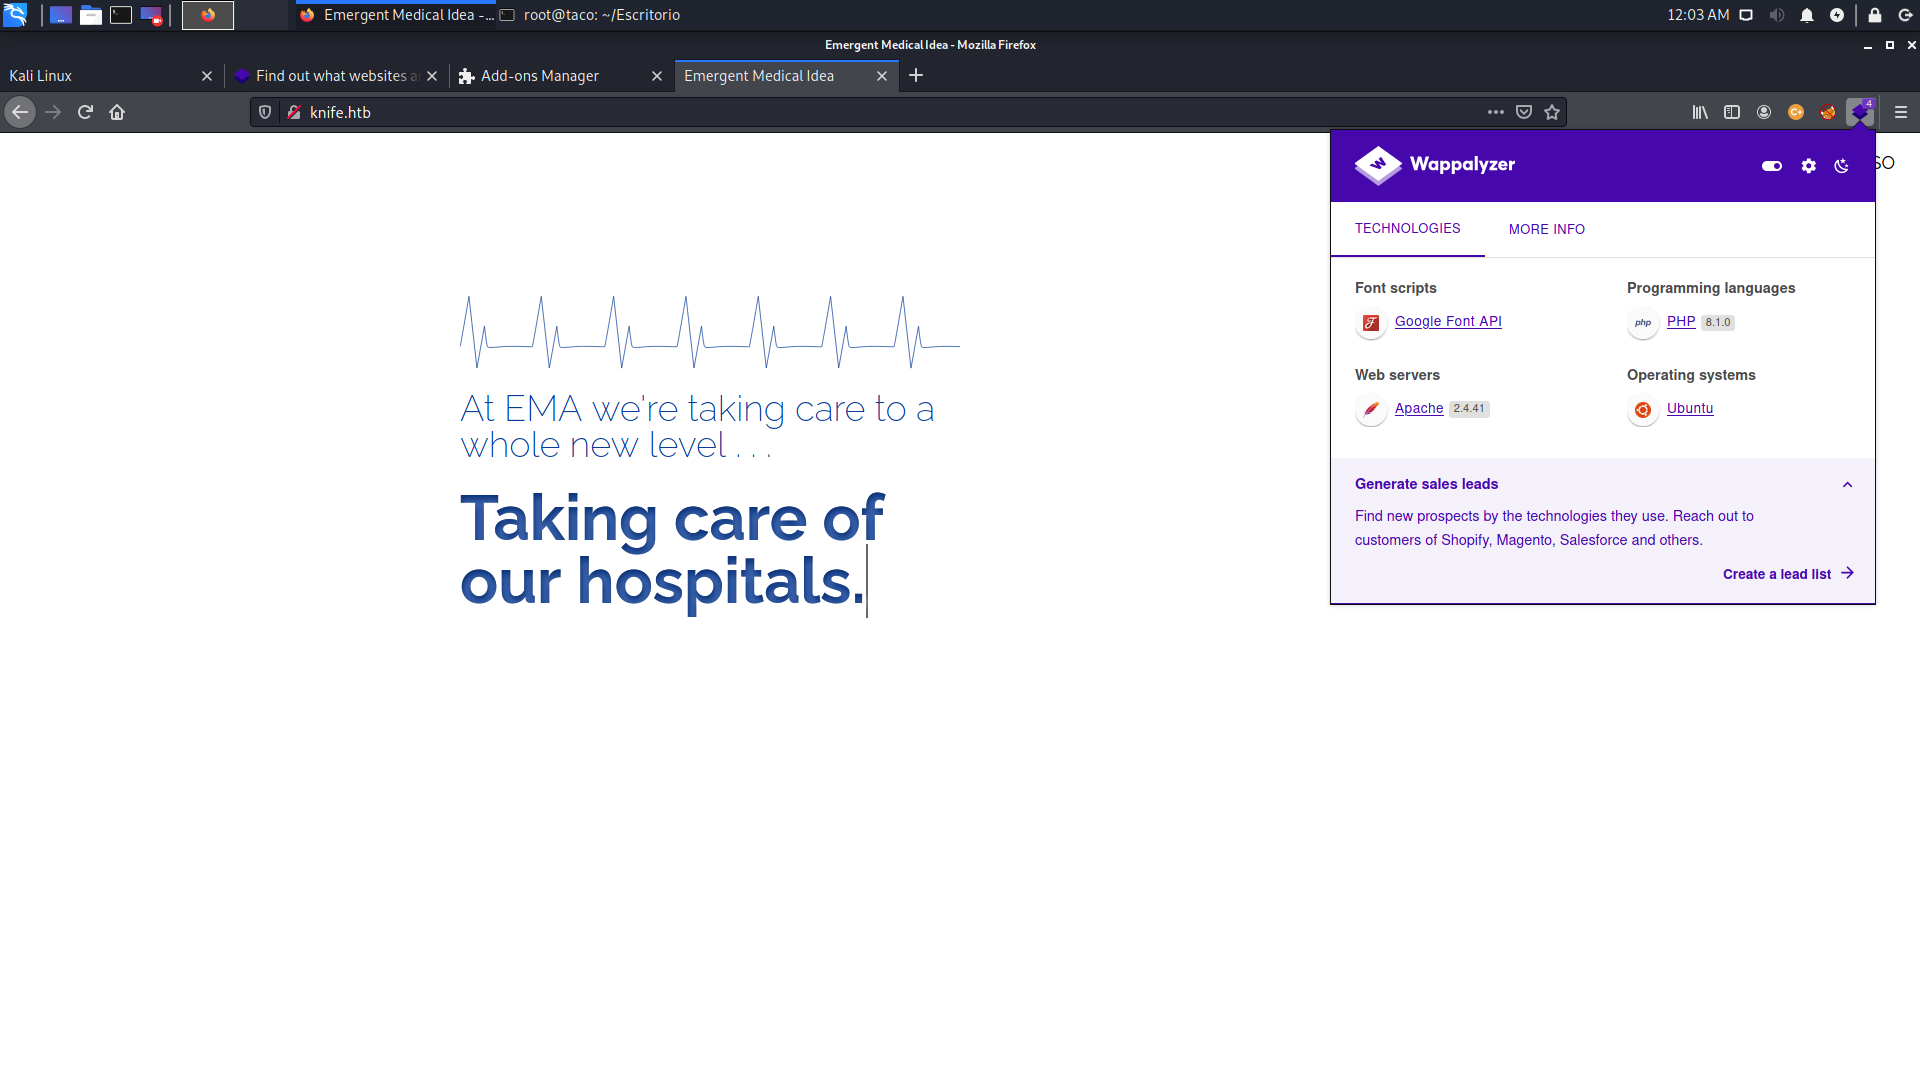Switch to the MORE INFO tab
This screenshot has height=1080, width=1920.
tap(1546, 229)
